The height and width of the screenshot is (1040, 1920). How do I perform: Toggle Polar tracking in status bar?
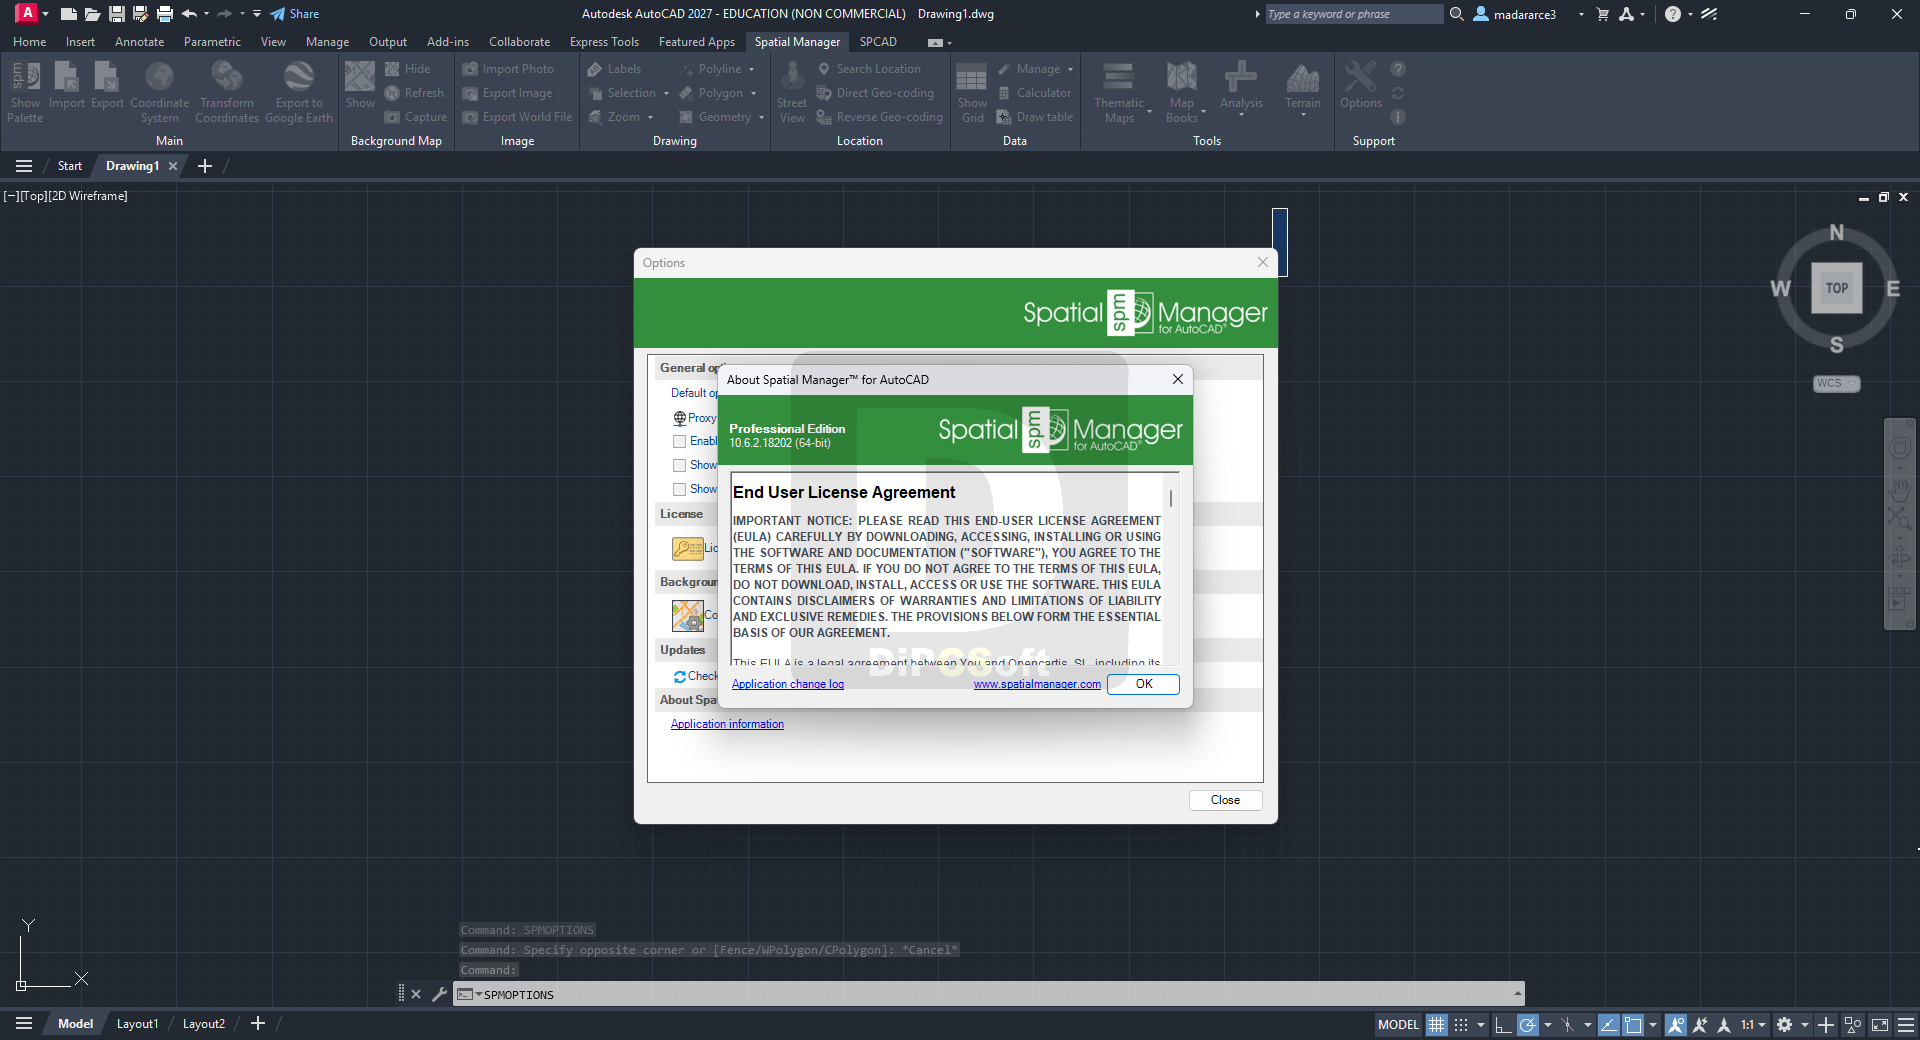click(1527, 1024)
